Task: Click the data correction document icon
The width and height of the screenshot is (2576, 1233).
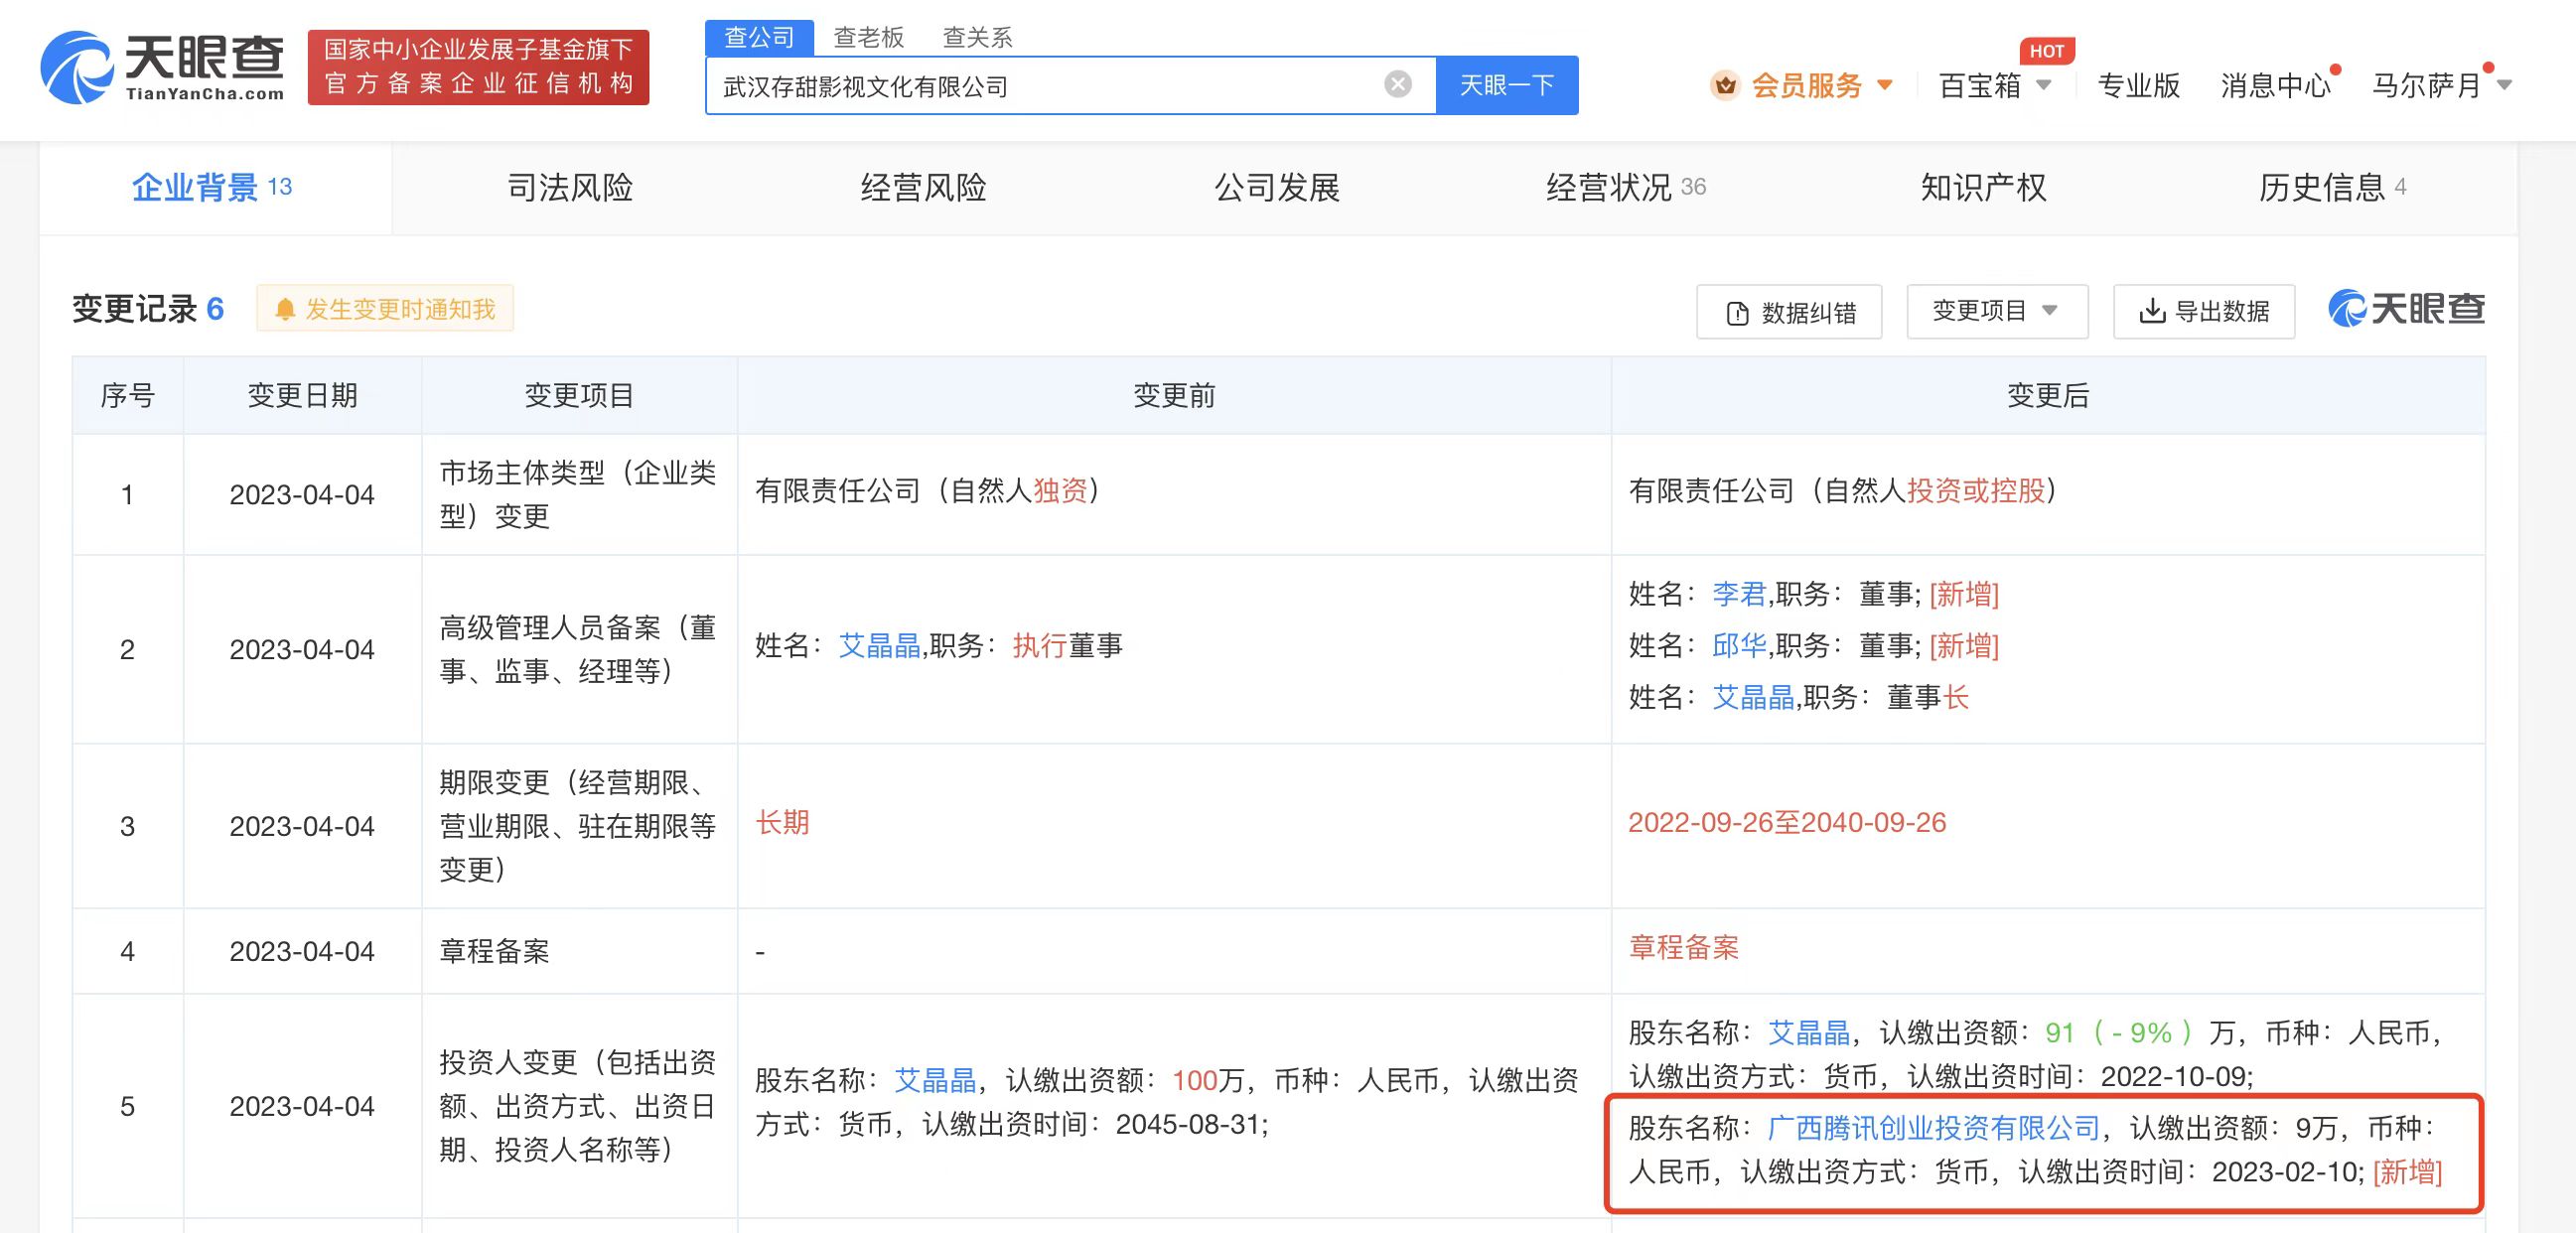Action: coord(1737,313)
